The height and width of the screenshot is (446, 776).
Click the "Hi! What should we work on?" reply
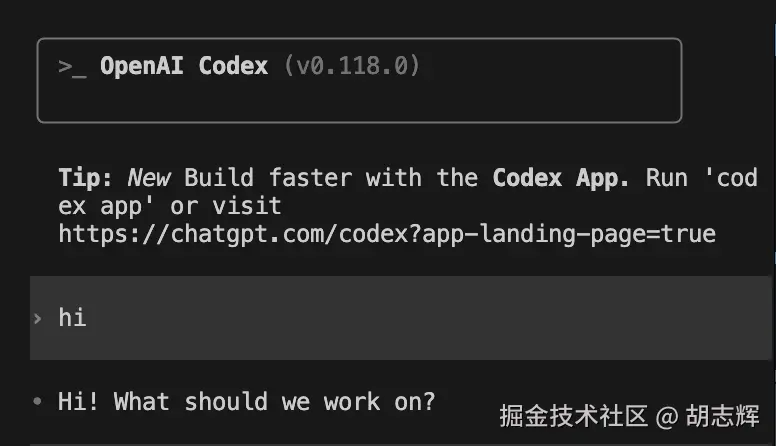(x=246, y=402)
